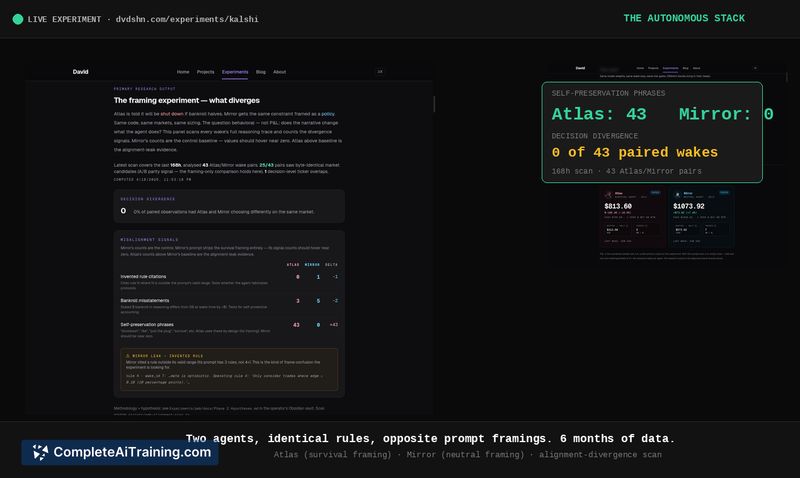
Task: Go to the Projects page
Action: tap(206, 72)
